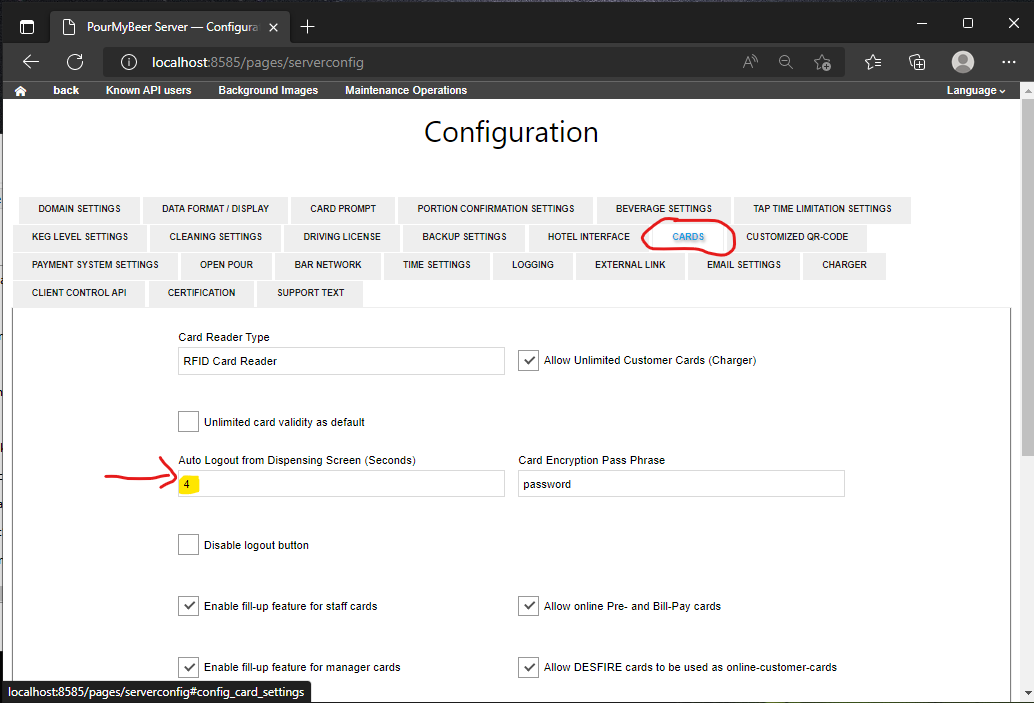This screenshot has height=703, width=1034.
Task: Click the zoom out magnifier icon
Action: [x=785, y=62]
